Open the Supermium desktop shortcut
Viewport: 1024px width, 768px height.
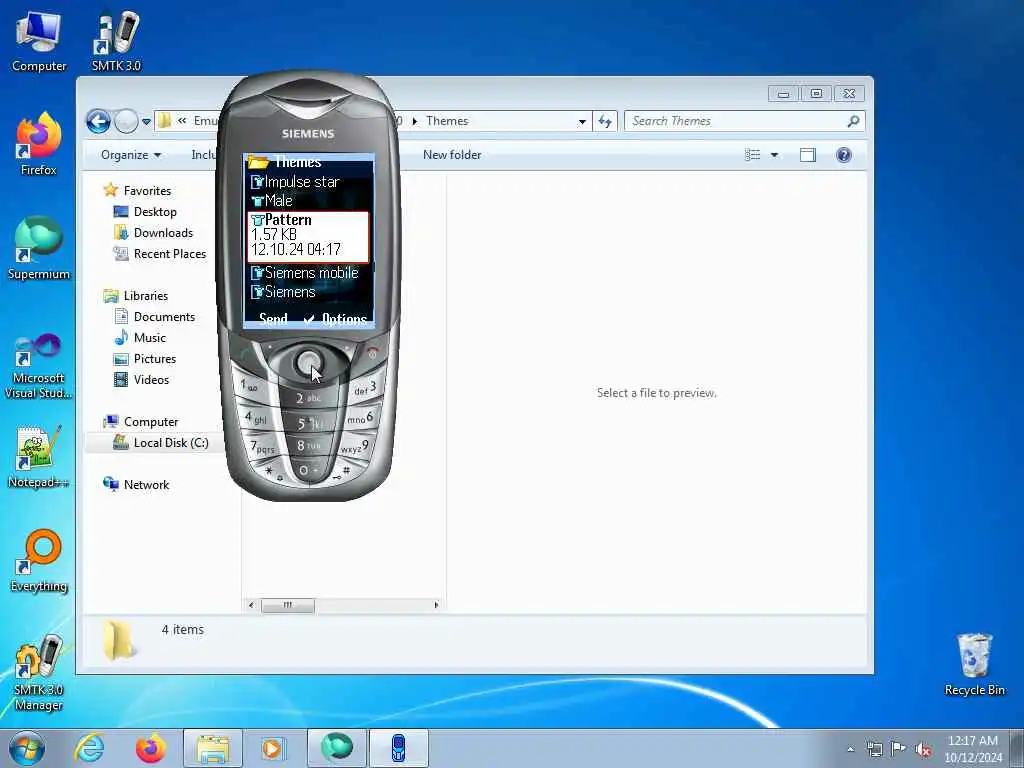click(39, 248)
